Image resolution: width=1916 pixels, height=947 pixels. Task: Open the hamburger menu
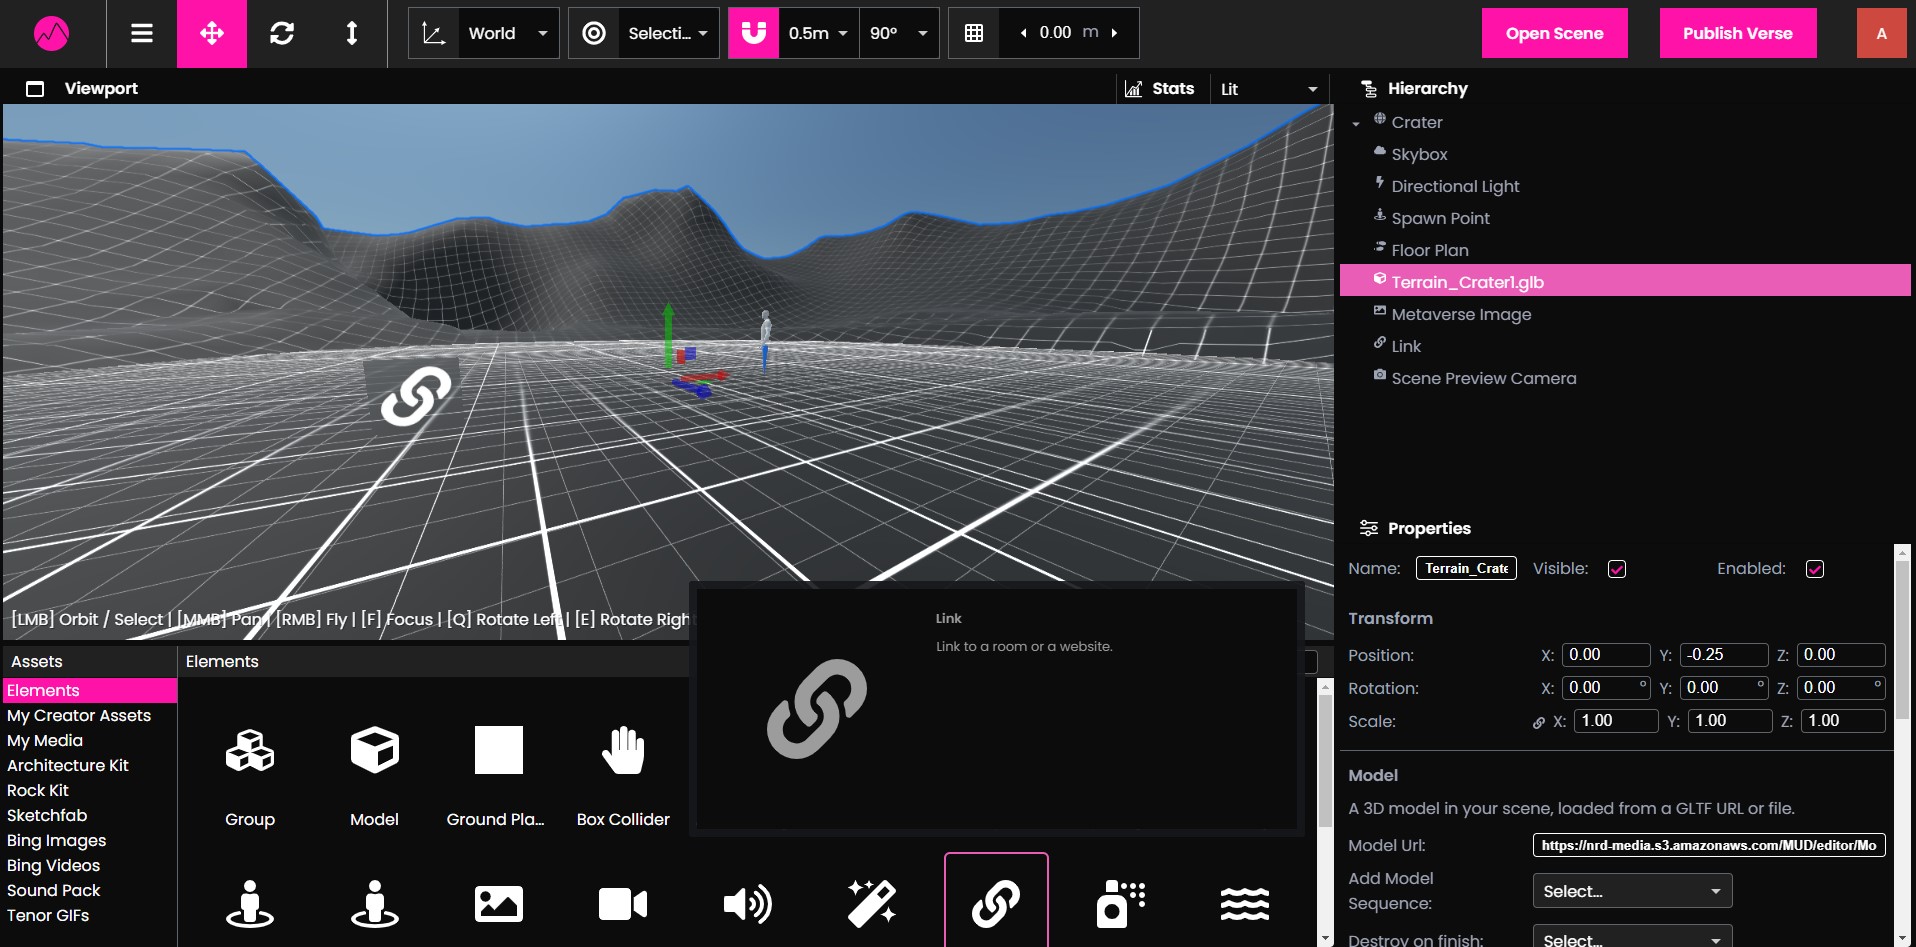(142, 33)
